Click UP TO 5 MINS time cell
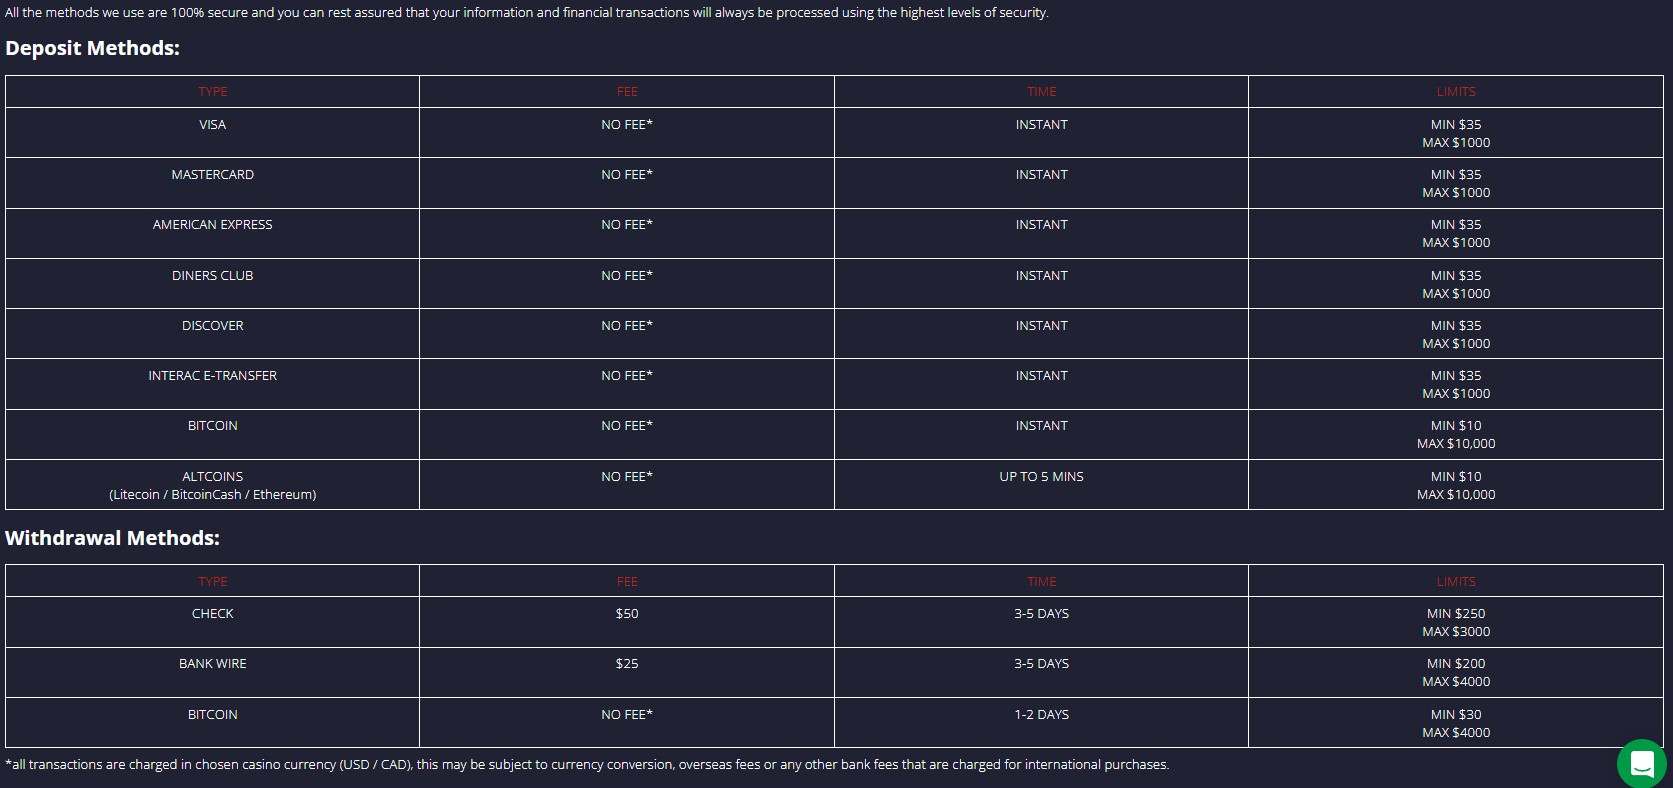 point(1041,477)
